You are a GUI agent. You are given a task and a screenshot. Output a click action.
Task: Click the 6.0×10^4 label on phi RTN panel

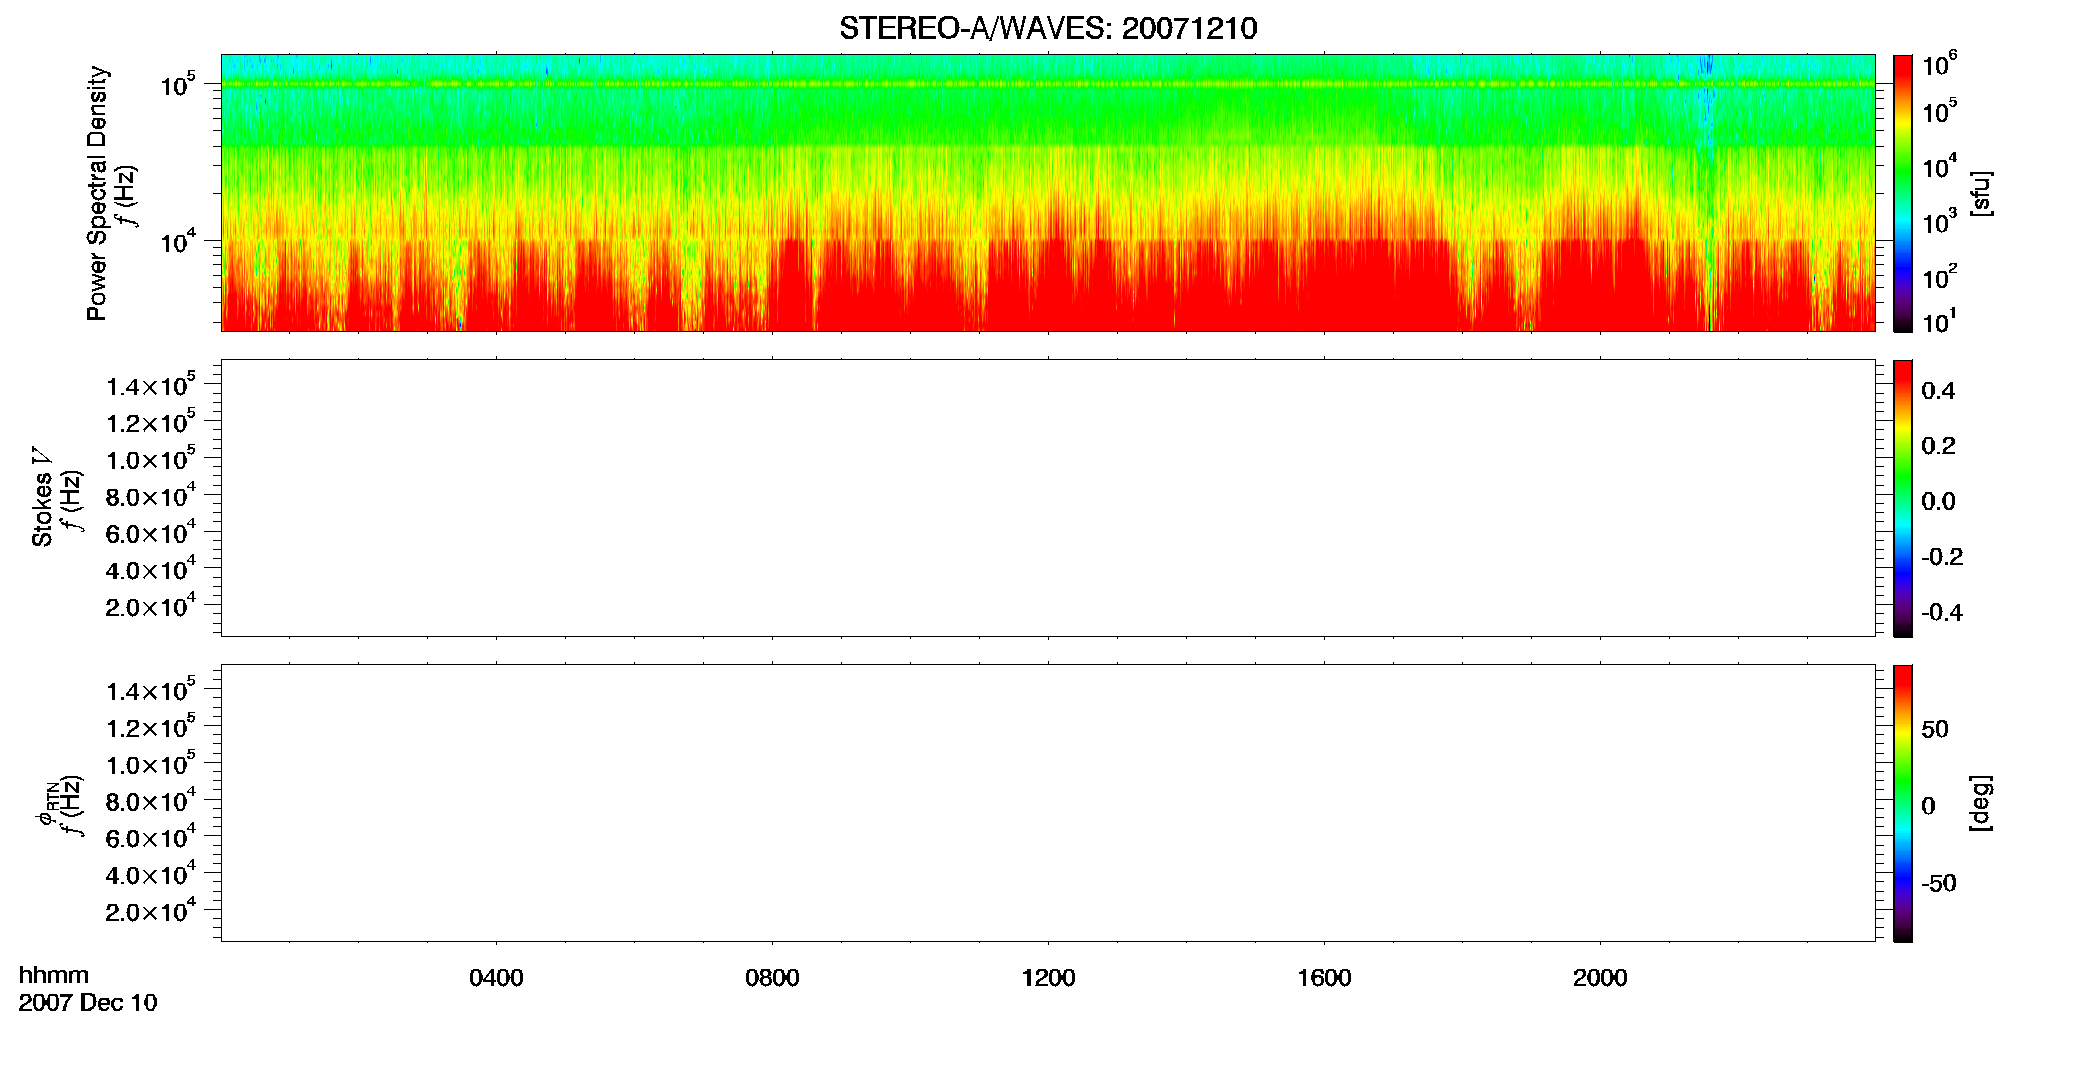(x=151, y=836)
